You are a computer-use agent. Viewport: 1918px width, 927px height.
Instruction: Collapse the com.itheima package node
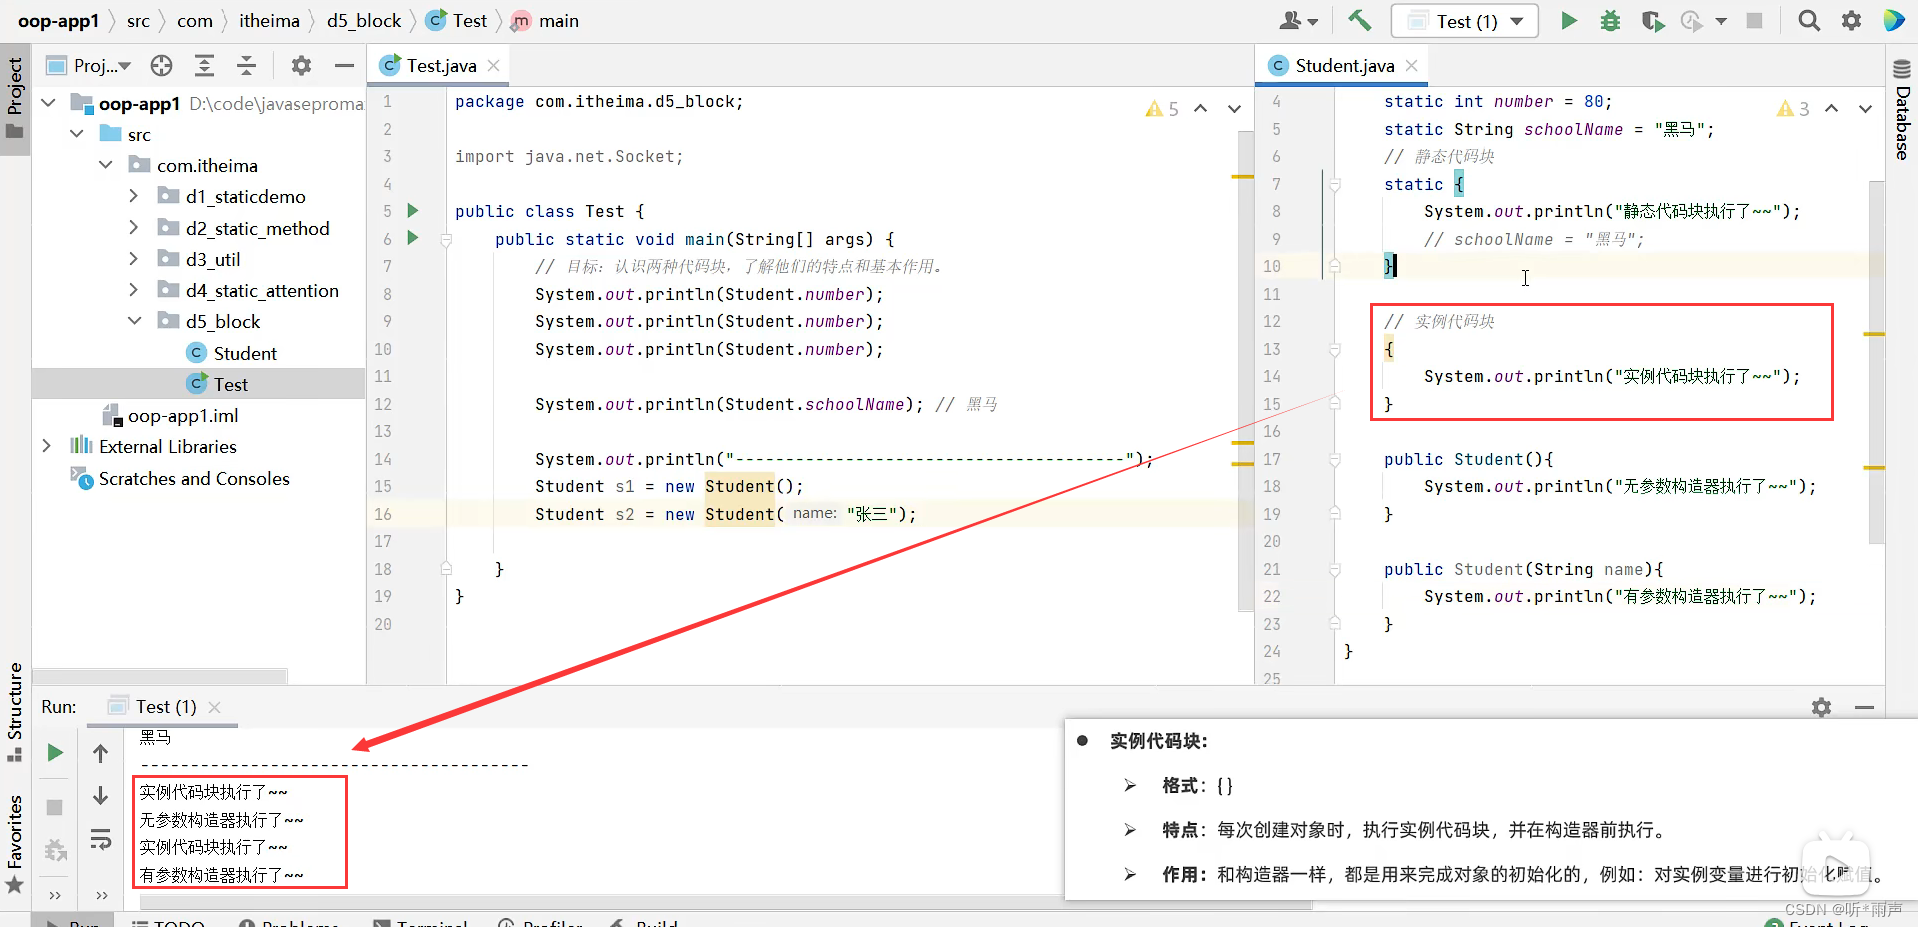click(x=106, y=165)
